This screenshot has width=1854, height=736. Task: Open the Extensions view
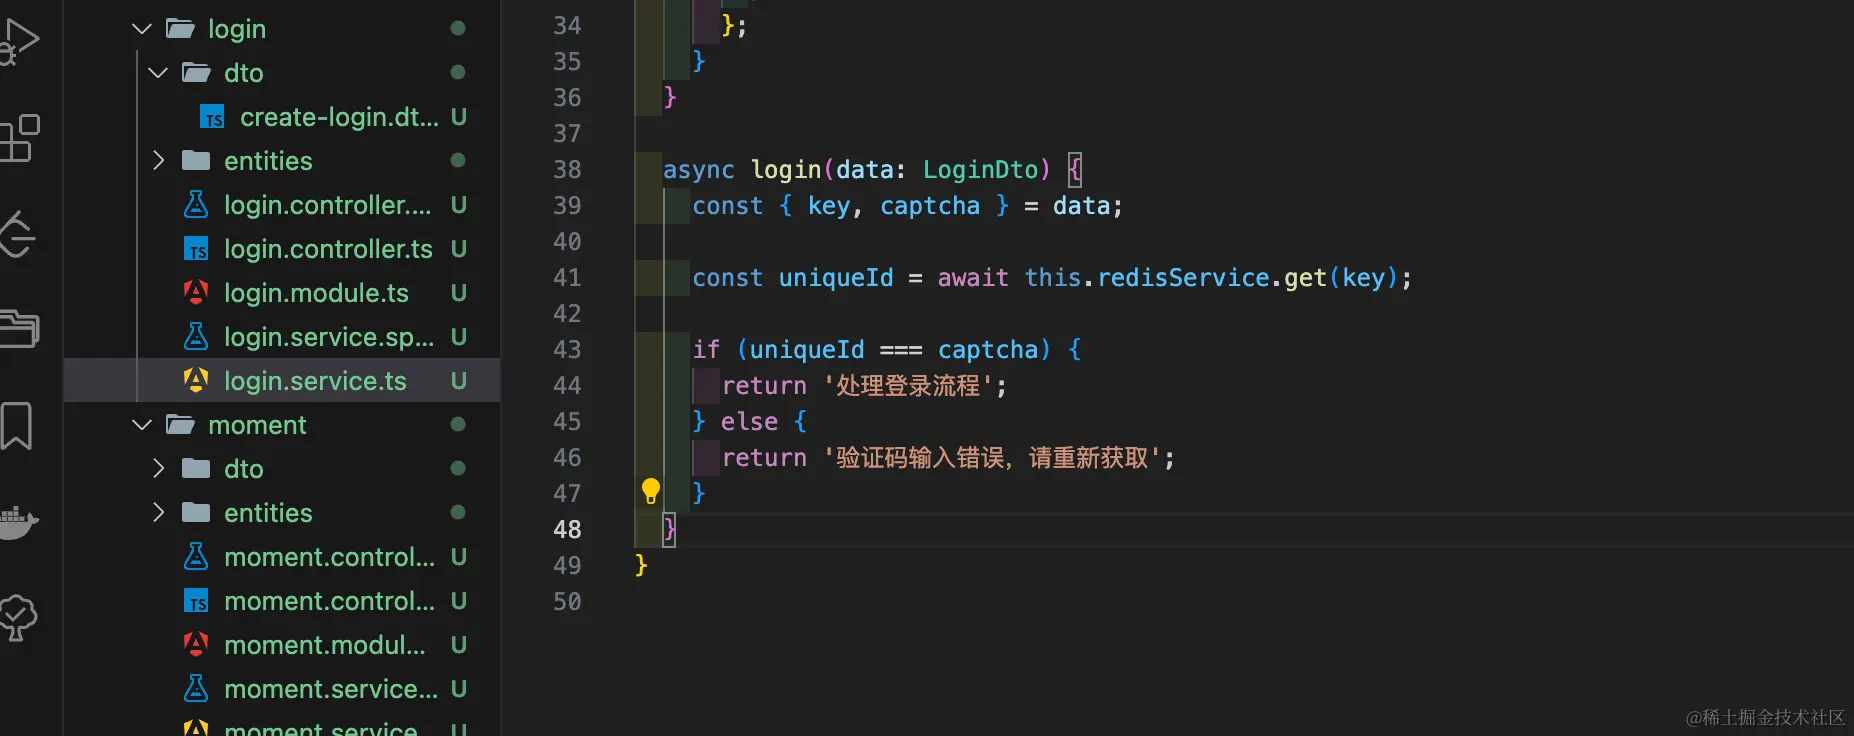click(18, 138)
